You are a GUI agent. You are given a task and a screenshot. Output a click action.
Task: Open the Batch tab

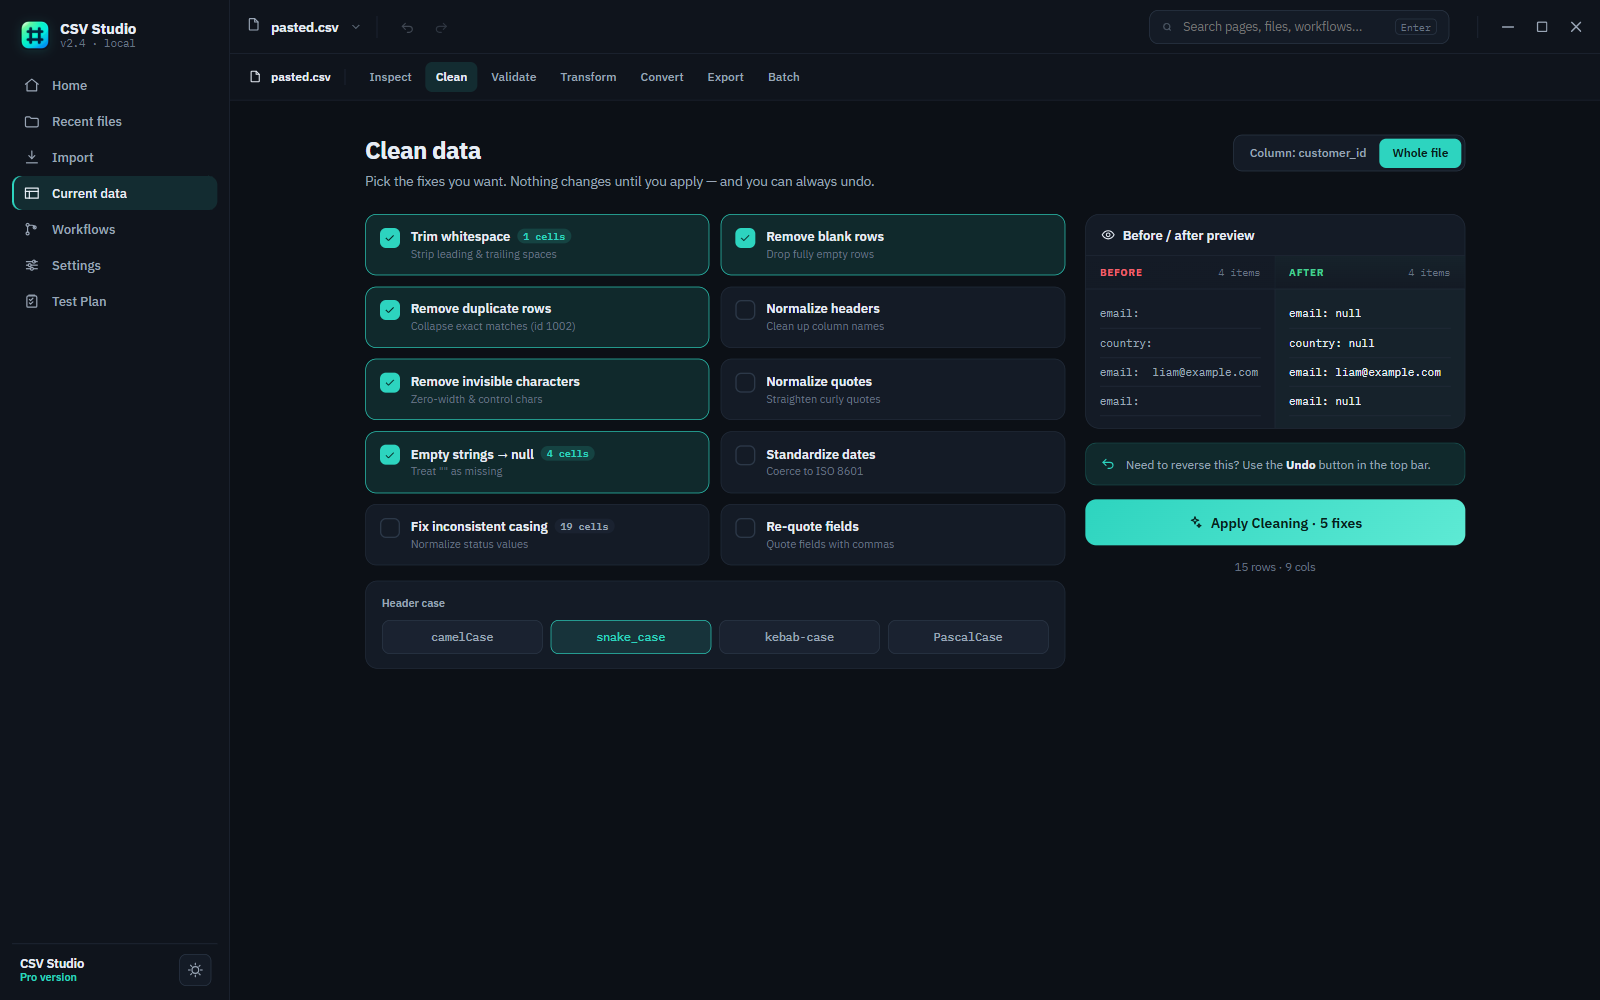pyautogui.click(x=783, y=77)
